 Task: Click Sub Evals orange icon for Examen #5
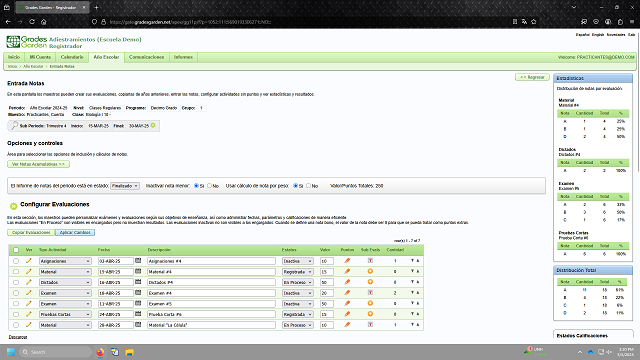click(370, 303)
